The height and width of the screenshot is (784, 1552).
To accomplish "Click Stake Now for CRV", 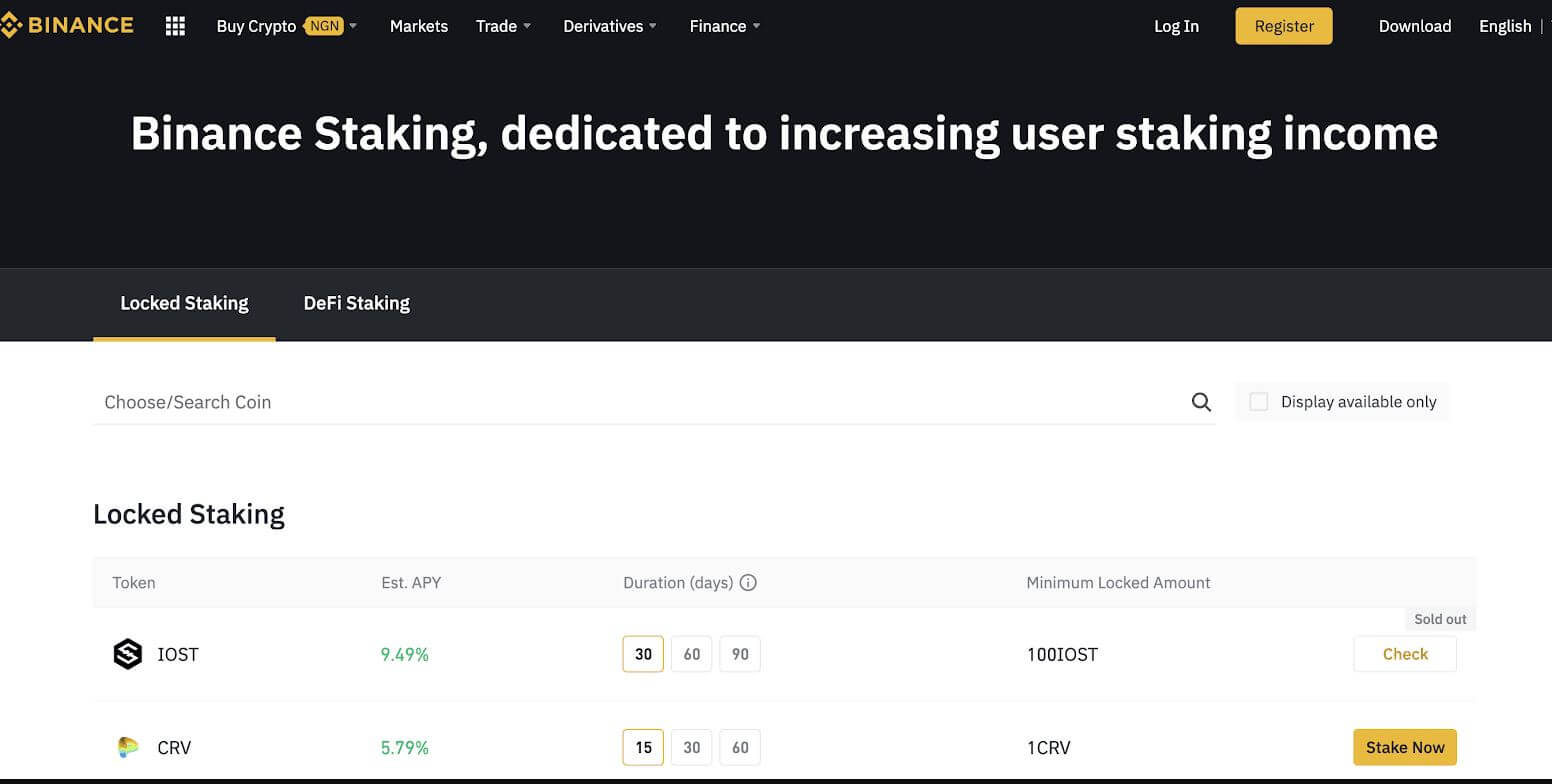I will [1405, 747].
